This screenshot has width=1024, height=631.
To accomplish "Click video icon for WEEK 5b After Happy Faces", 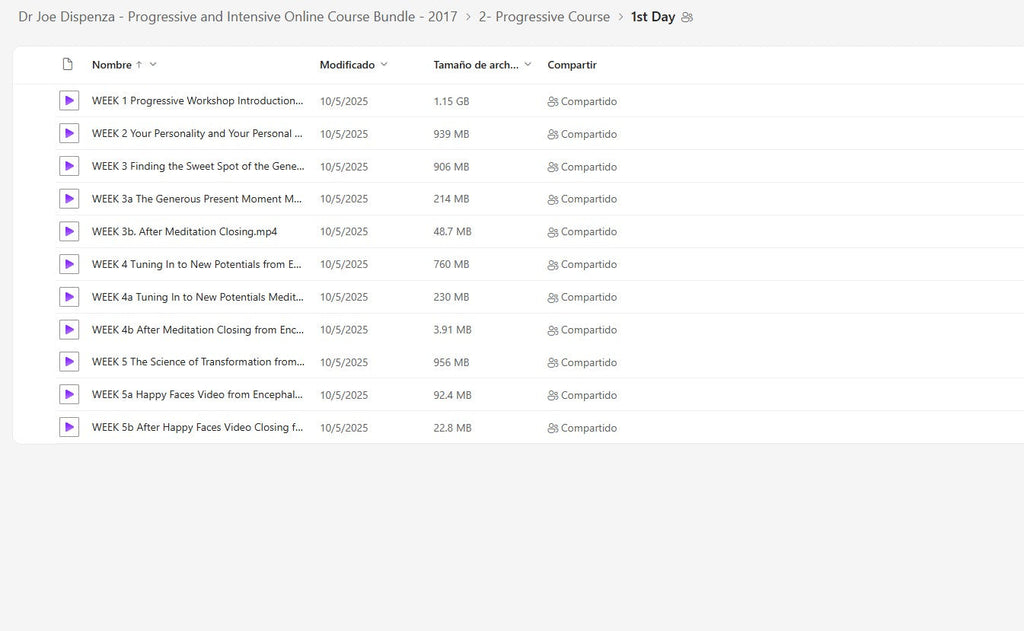I will click(x=69, y=427).
